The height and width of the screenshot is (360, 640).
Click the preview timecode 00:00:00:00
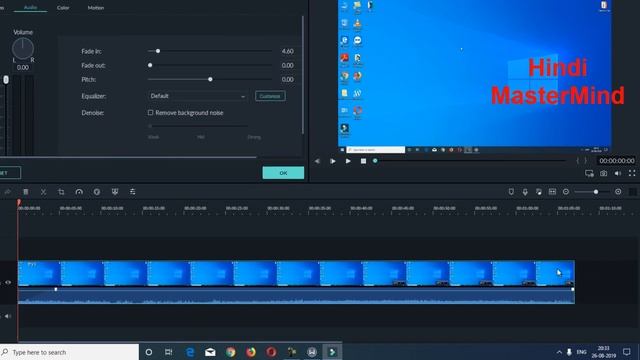tap(617, 161)
